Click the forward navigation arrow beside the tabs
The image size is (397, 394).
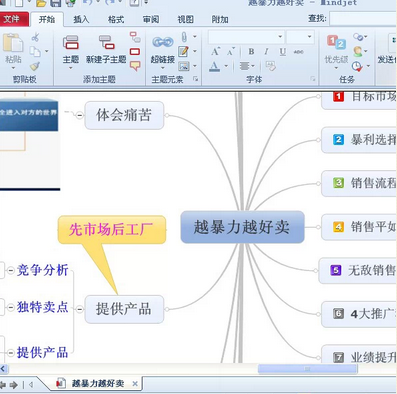coord(14,385)
